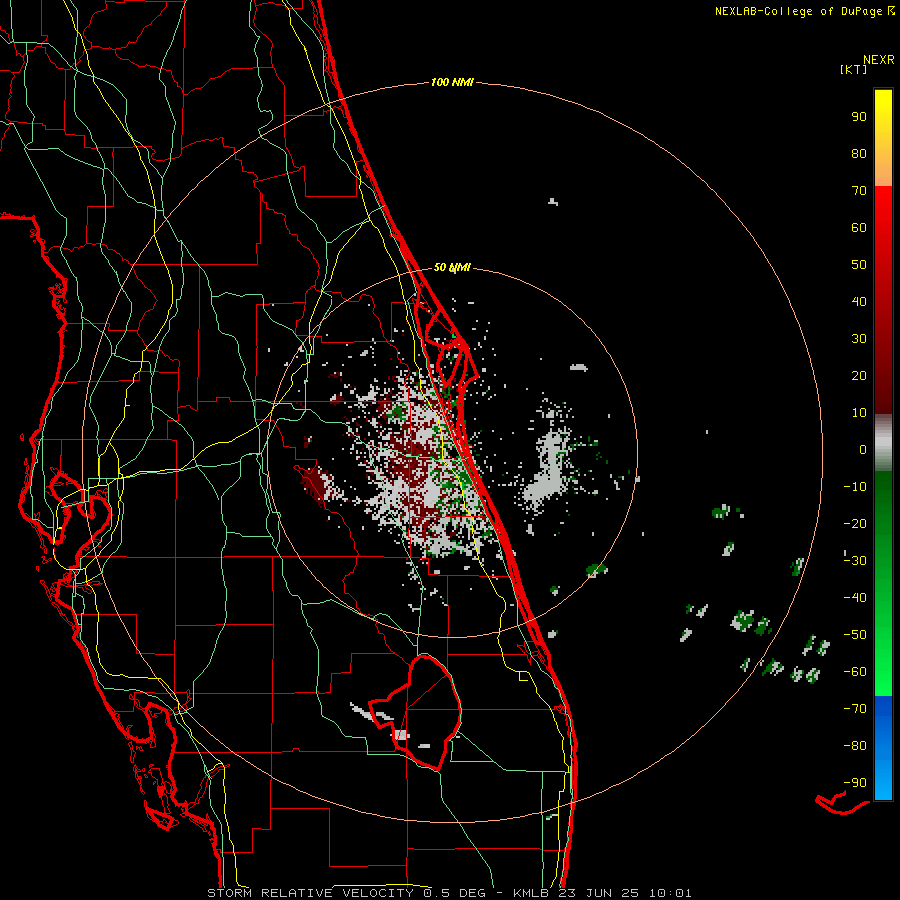
Task: Click the positive 80 scale value
Action: pyautogui.click(x=859, y=153)
